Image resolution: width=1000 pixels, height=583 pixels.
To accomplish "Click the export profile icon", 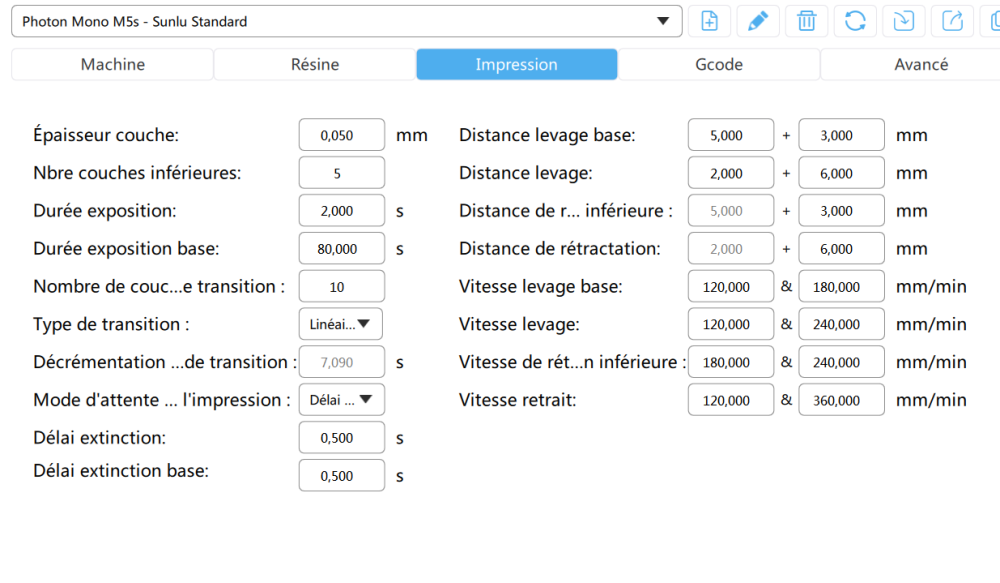I will [952, 21].
